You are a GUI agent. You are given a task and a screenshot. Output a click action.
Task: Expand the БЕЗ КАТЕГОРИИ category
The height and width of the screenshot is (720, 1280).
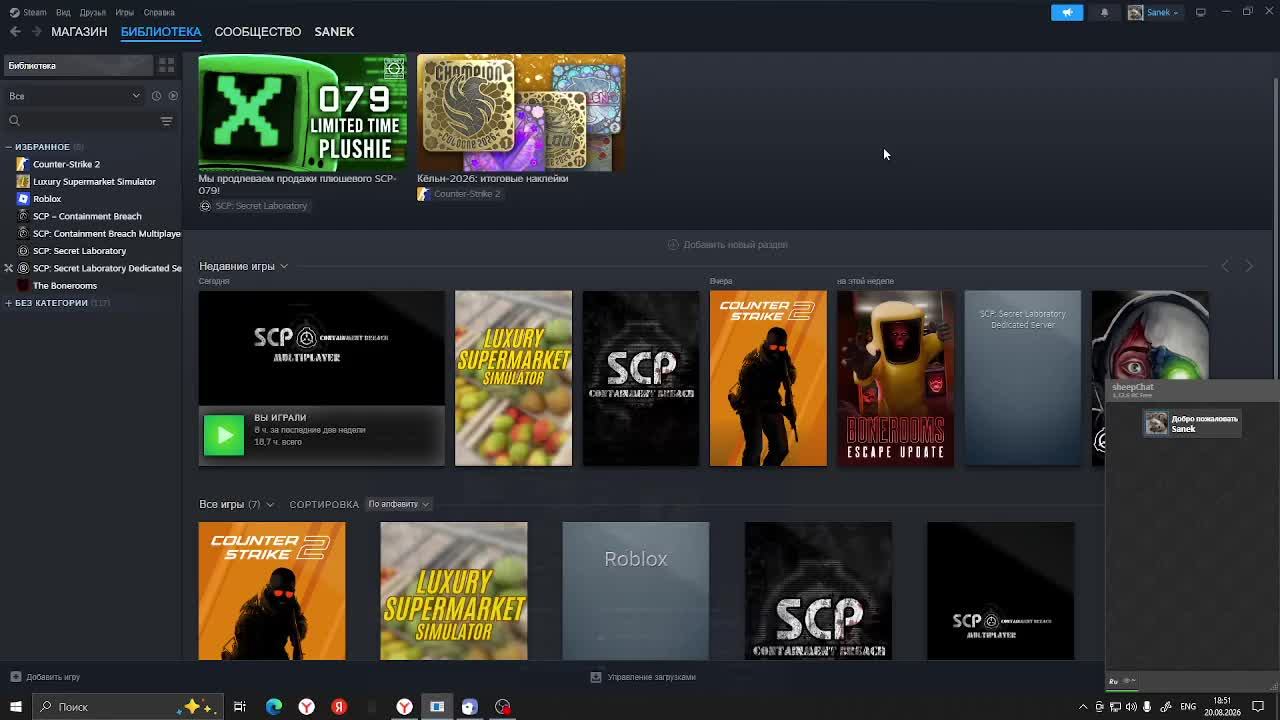[x=8, y=303]
